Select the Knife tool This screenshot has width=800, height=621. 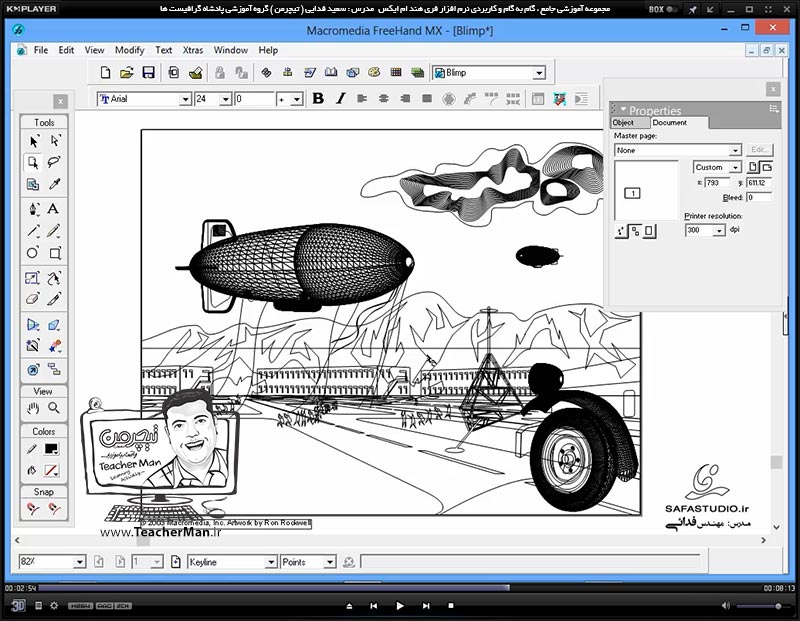pos(54,299)
